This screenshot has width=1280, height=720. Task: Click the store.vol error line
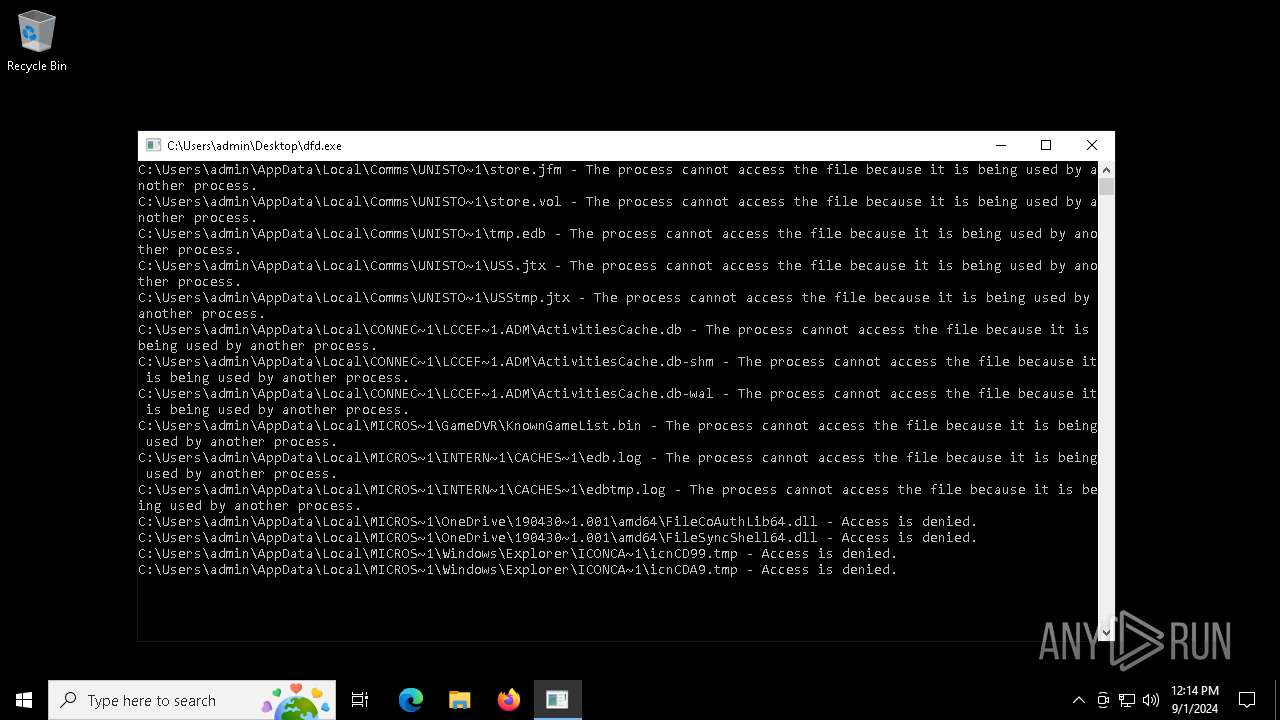pos(617,209)
